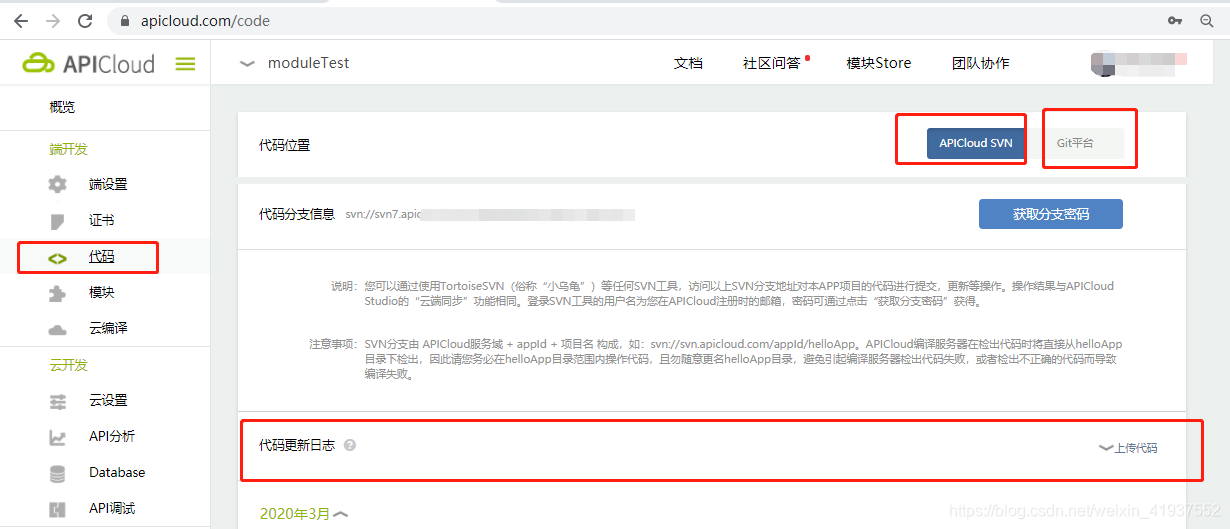The height and width of the screenshot is (529, 1230).
Task: Open 云编译 in sidebar
Action: coord(108,328)
